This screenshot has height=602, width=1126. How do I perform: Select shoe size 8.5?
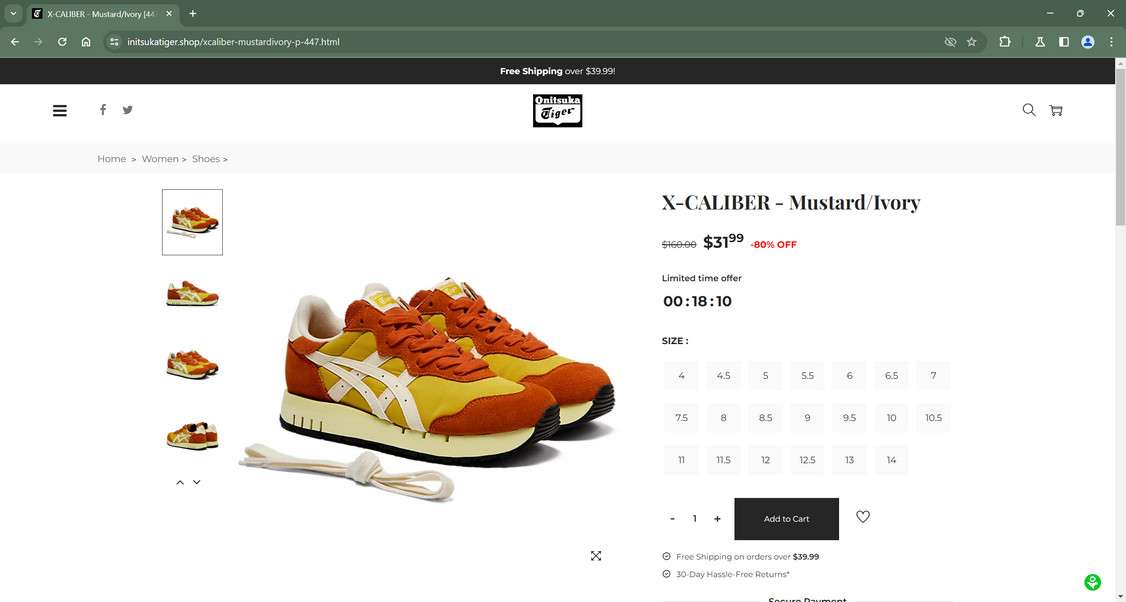[766, 417]
